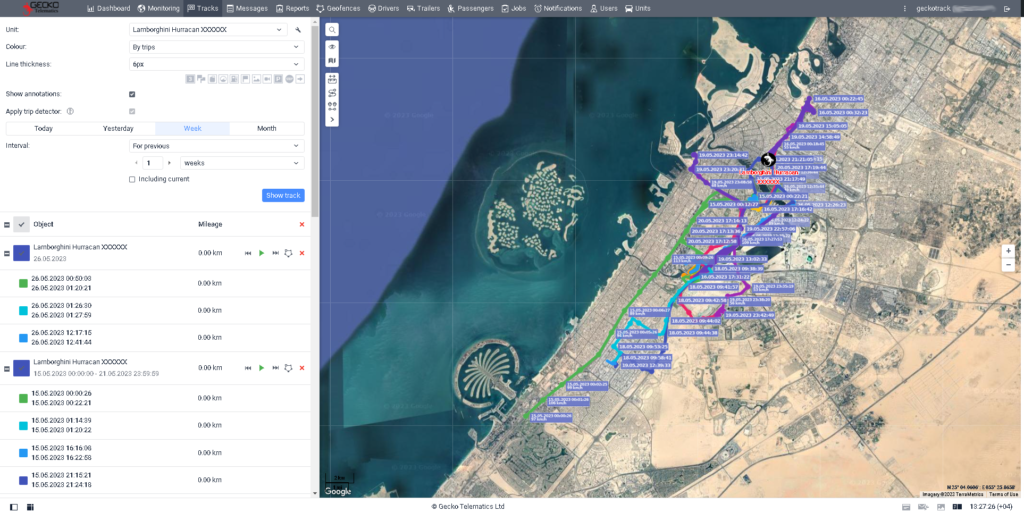Play the first Lamborghini track
Viewport: 1024px width, 512px height.
tap(261, 253)
